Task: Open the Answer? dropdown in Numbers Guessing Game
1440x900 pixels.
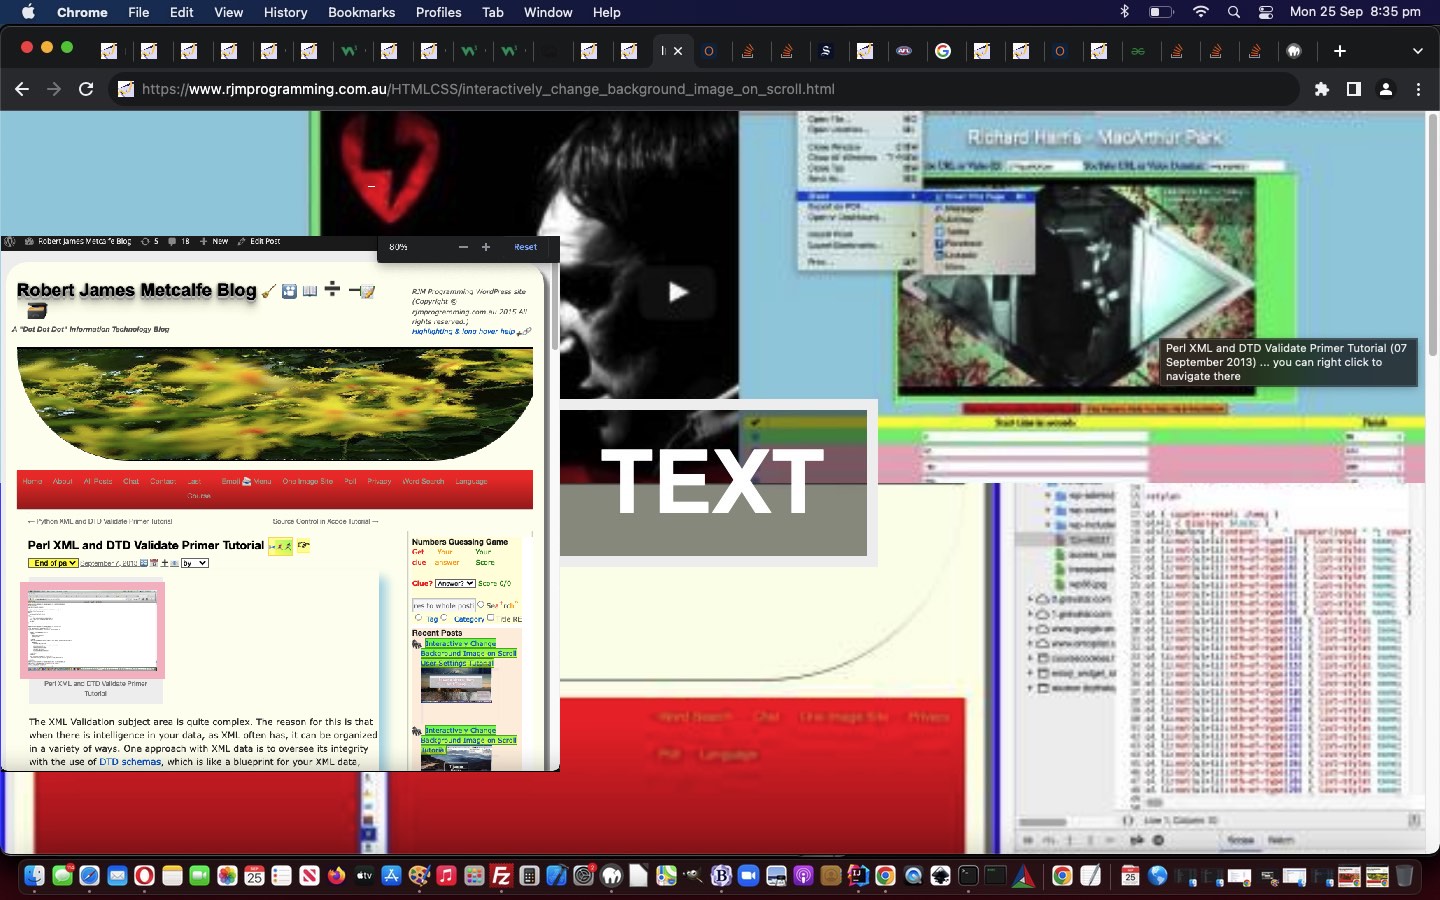Action: point(455,583)
